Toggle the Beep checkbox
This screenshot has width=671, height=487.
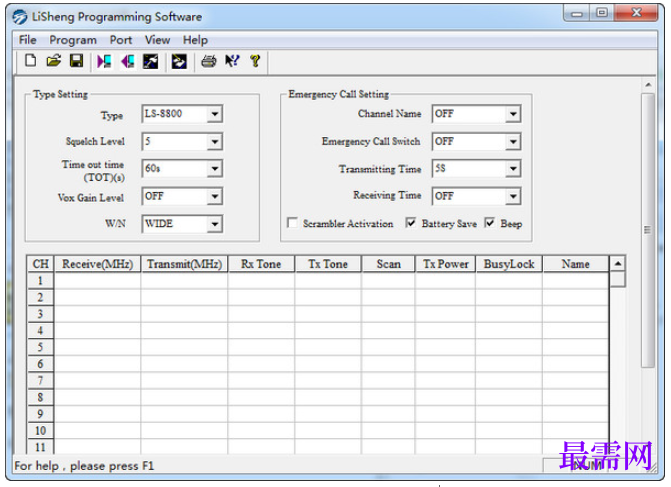[490, 223]
